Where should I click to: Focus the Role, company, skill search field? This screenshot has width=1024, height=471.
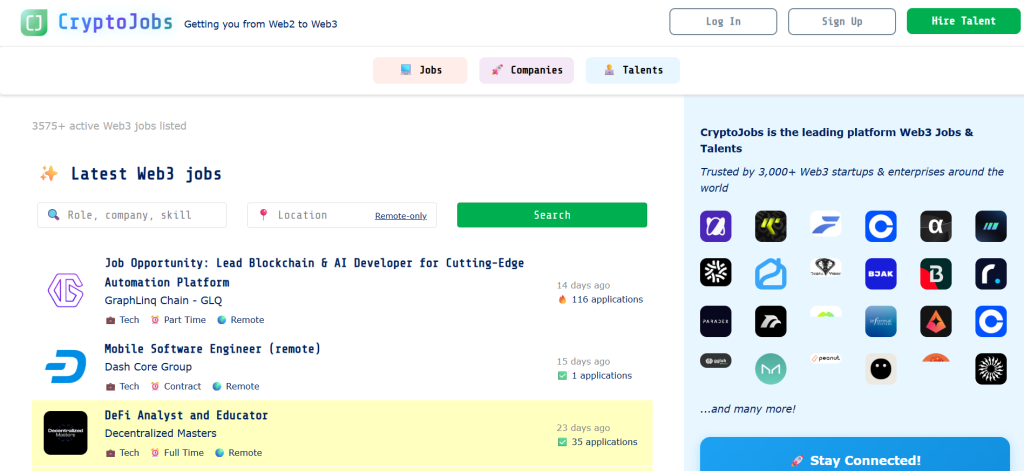(132, 215)
